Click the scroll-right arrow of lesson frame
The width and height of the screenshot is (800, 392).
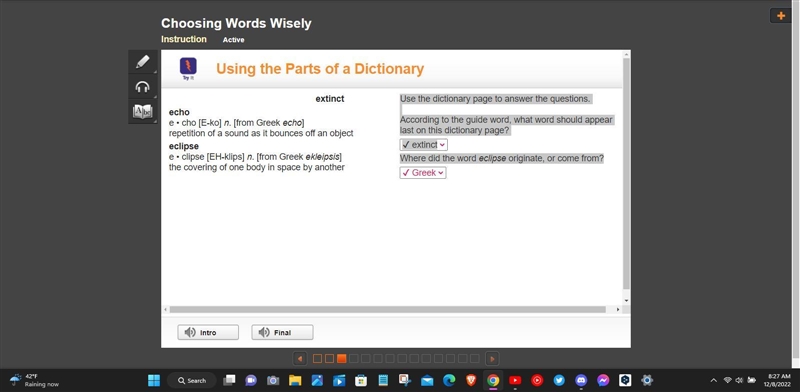[618, 309]
